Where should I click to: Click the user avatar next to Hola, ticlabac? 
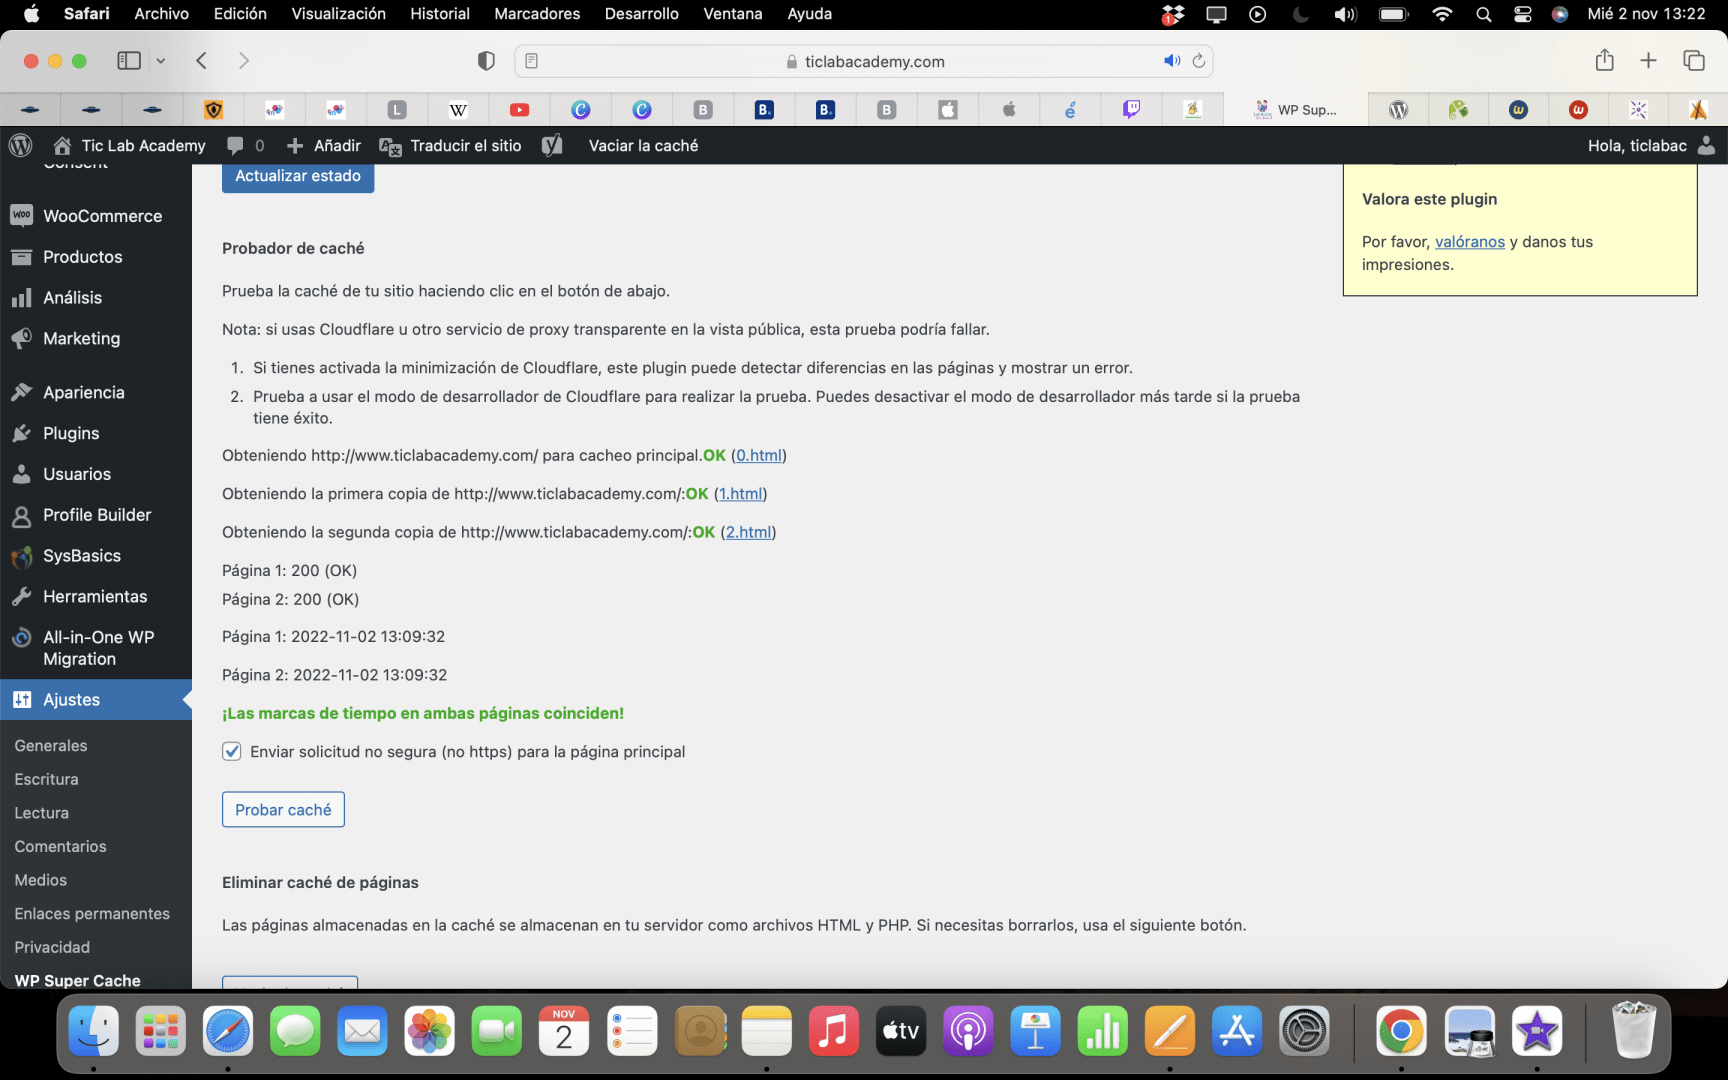point(1707,145)
